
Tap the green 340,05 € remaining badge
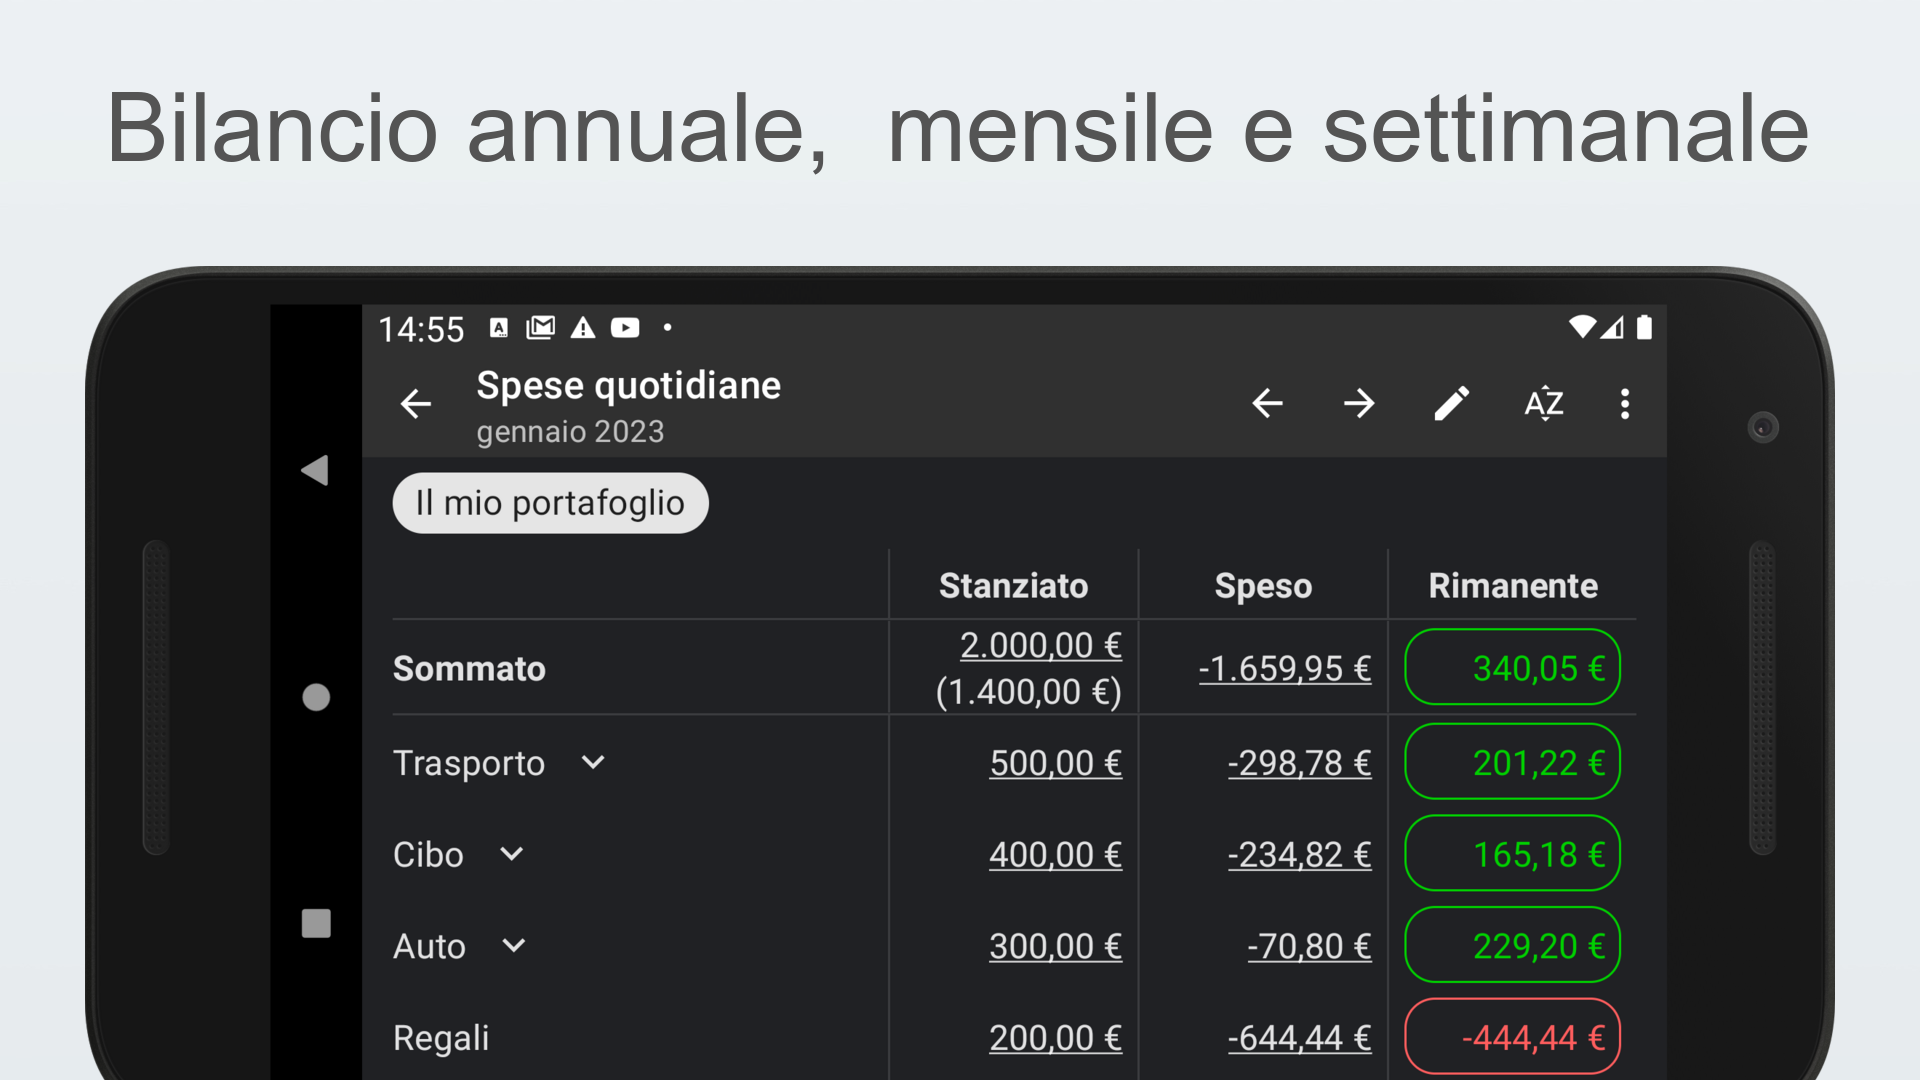pos(1512,667)
